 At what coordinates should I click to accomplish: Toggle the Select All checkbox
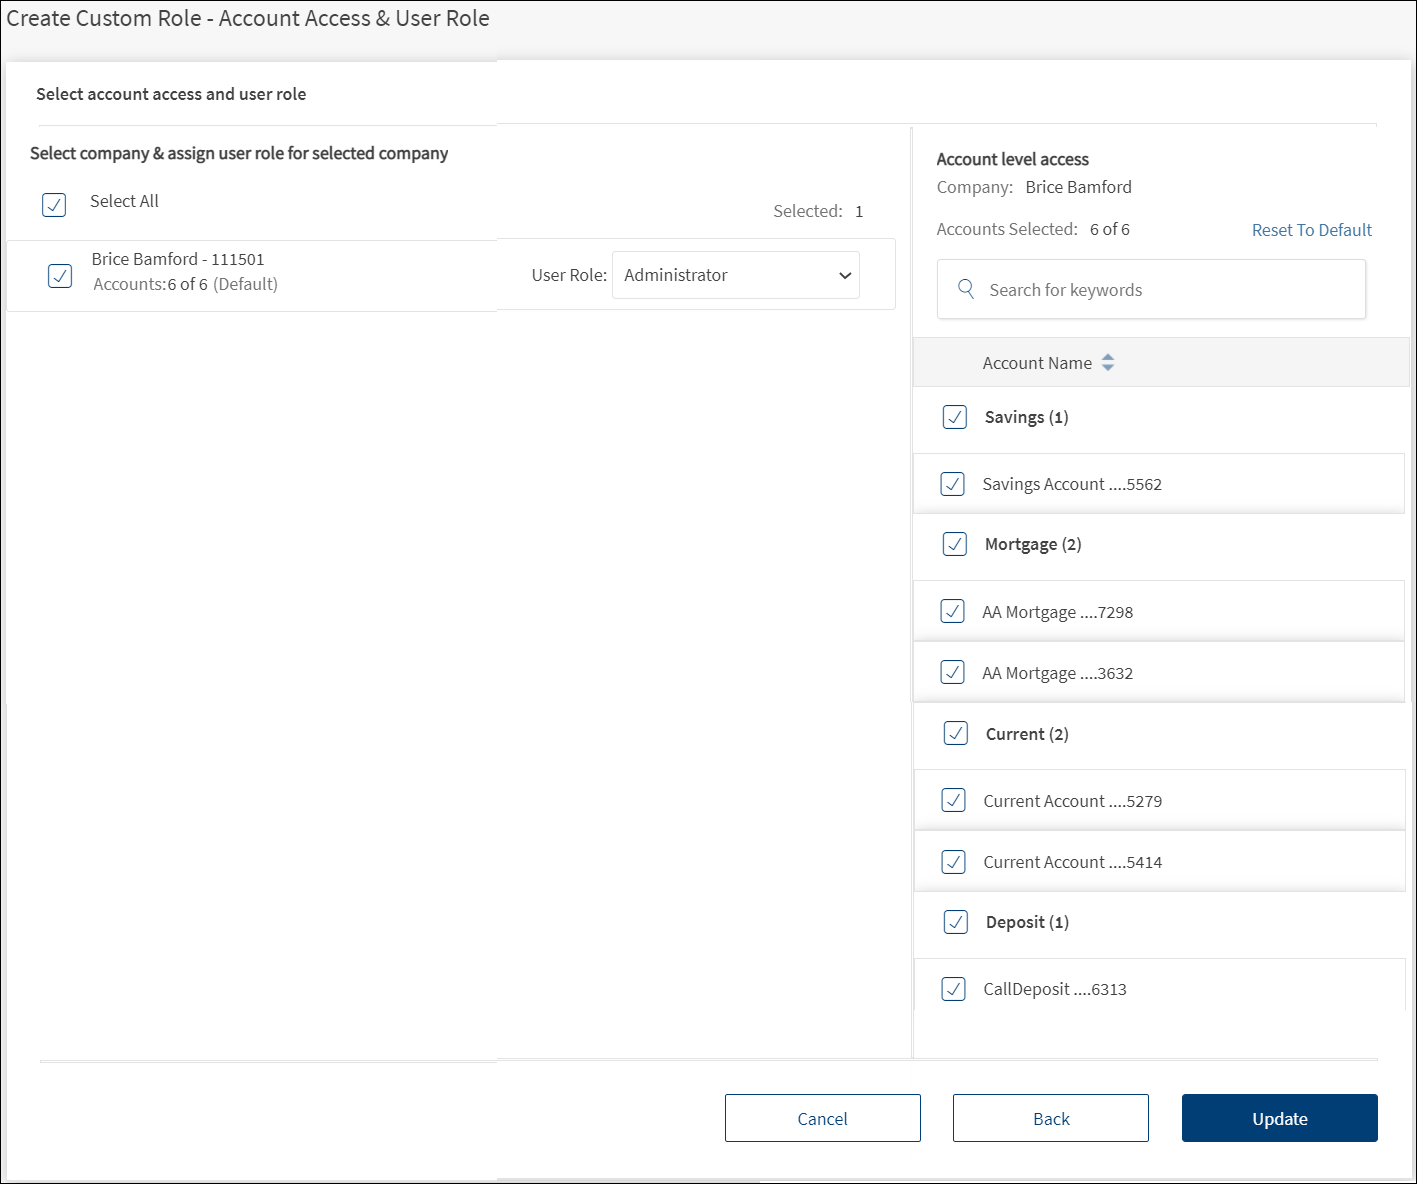54,204
